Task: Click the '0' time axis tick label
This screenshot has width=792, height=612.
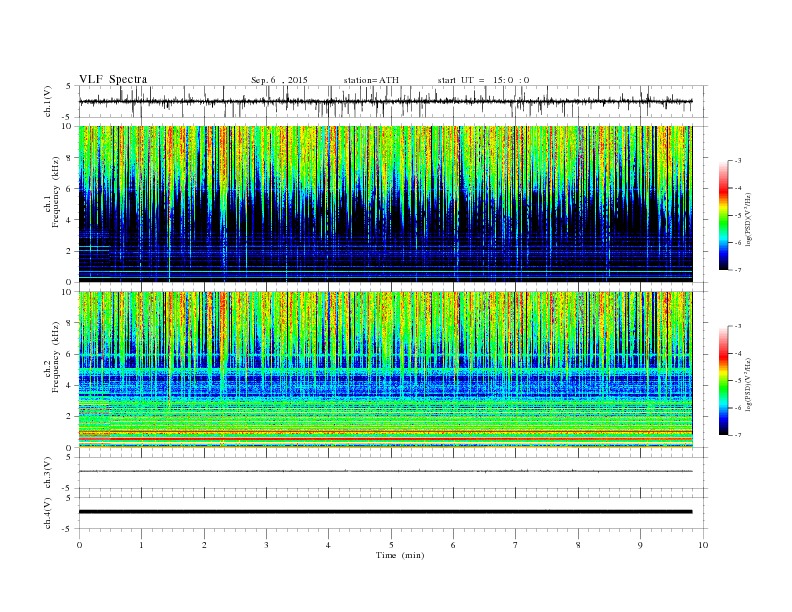Action: pyautogui.click(x=79, y=545)
